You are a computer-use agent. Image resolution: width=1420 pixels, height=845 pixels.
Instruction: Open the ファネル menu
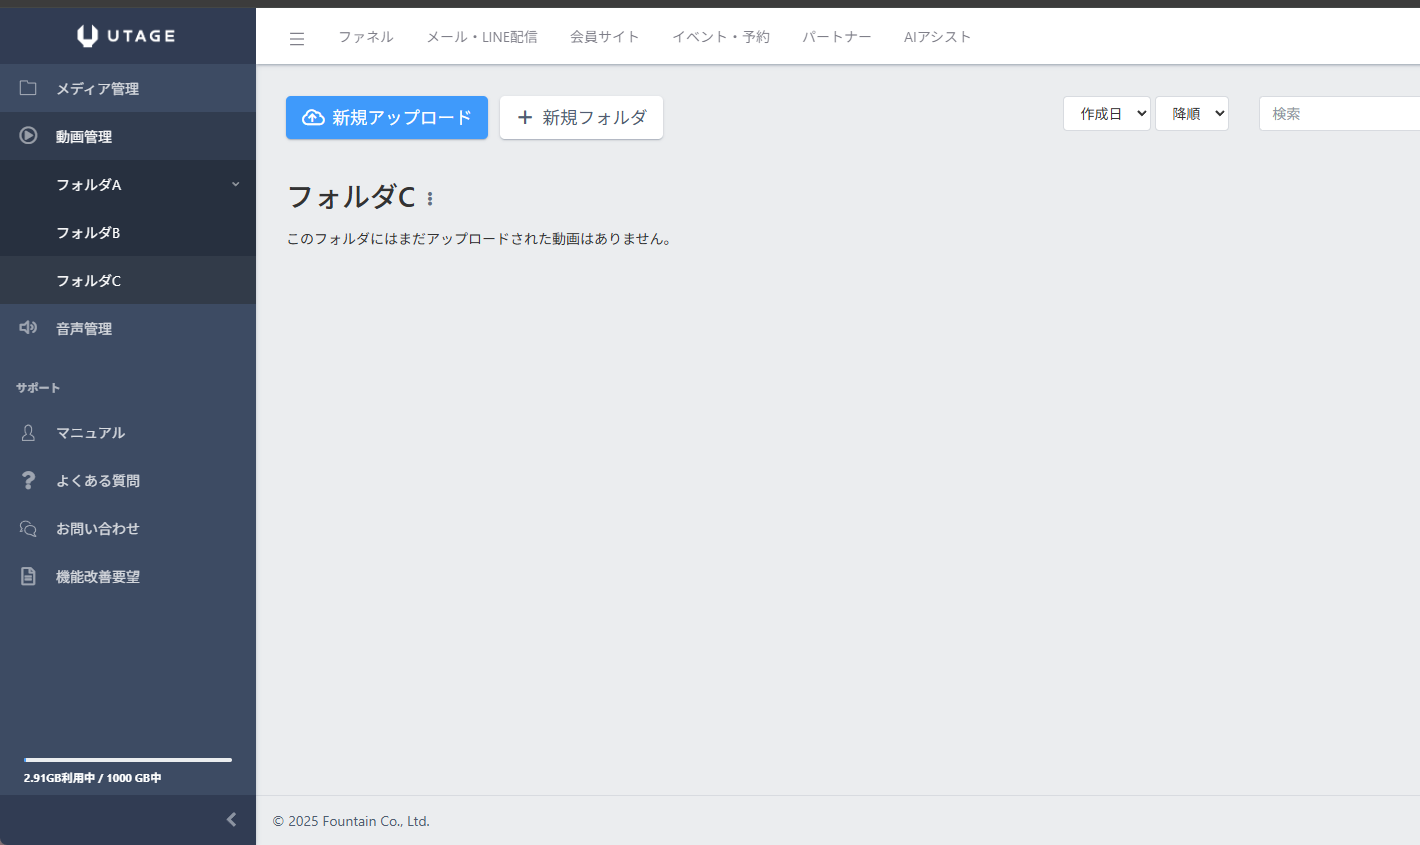coord(365,37)
